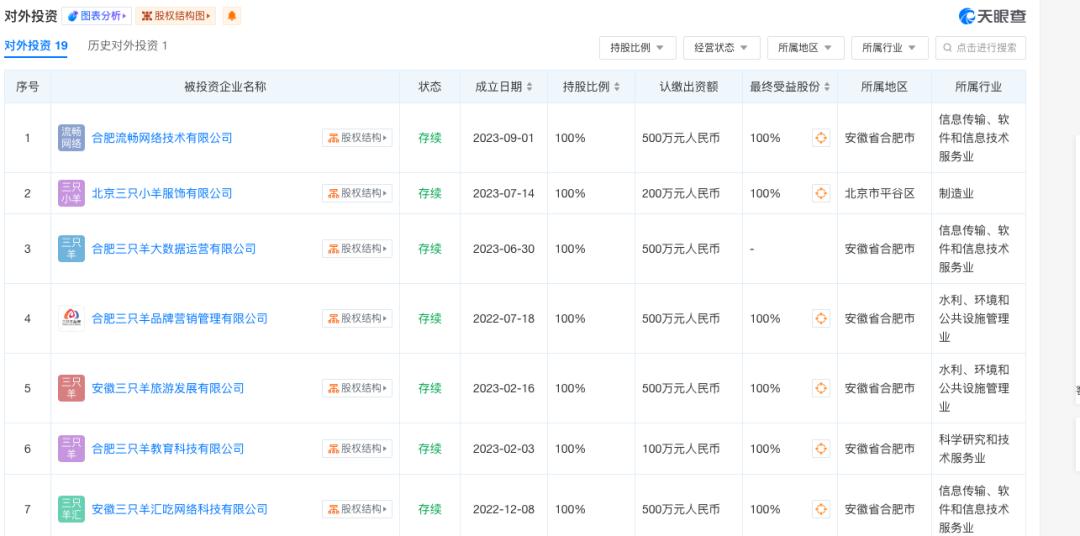
Task: Open company link 合肥流畅网络技术有限公司
Action: coord(162,138)
